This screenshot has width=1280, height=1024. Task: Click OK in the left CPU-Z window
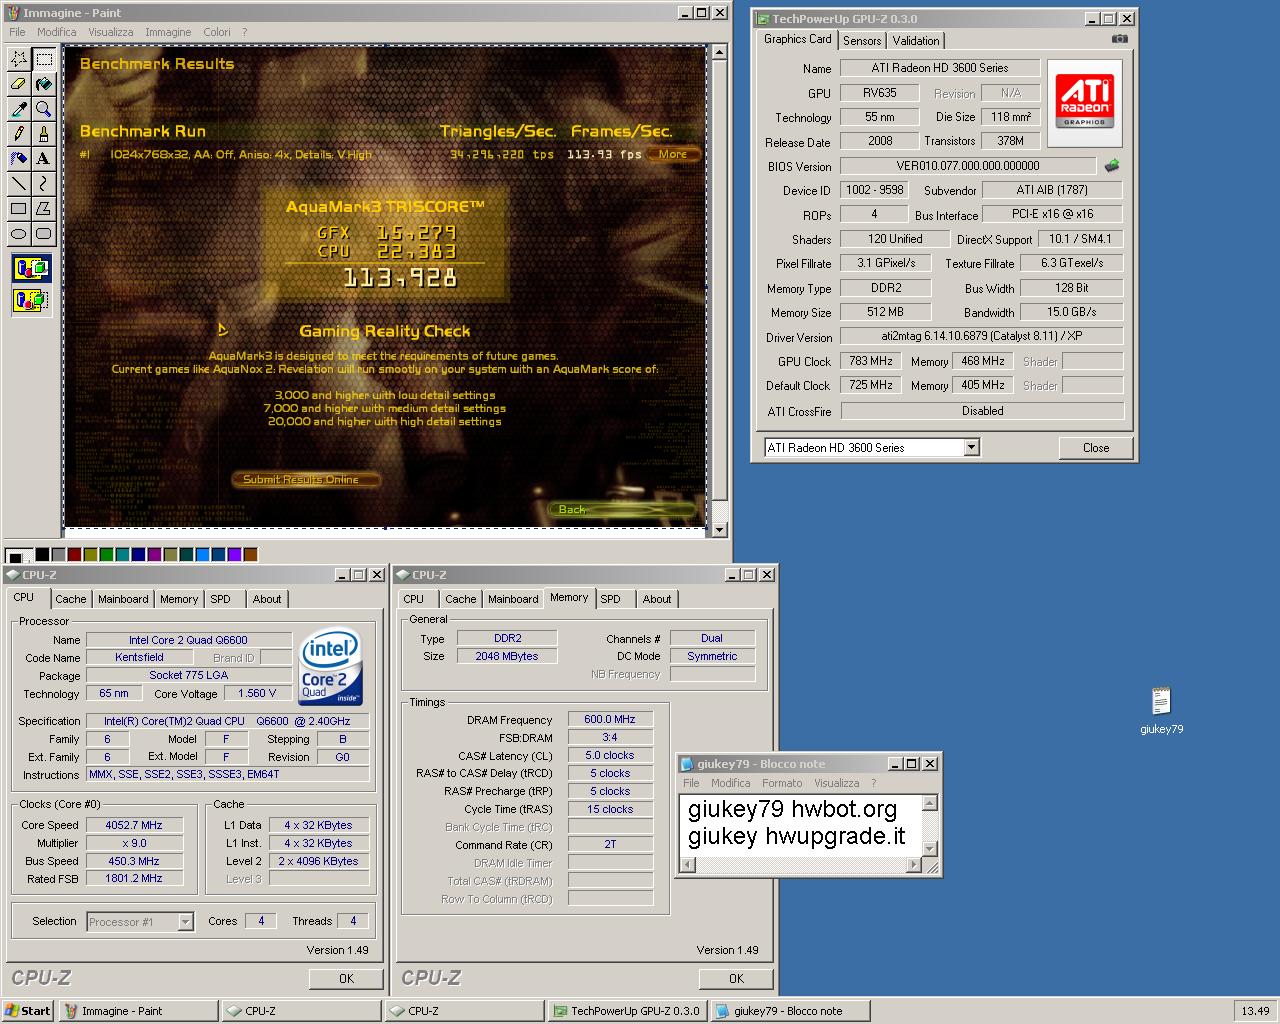click(346, 979)
